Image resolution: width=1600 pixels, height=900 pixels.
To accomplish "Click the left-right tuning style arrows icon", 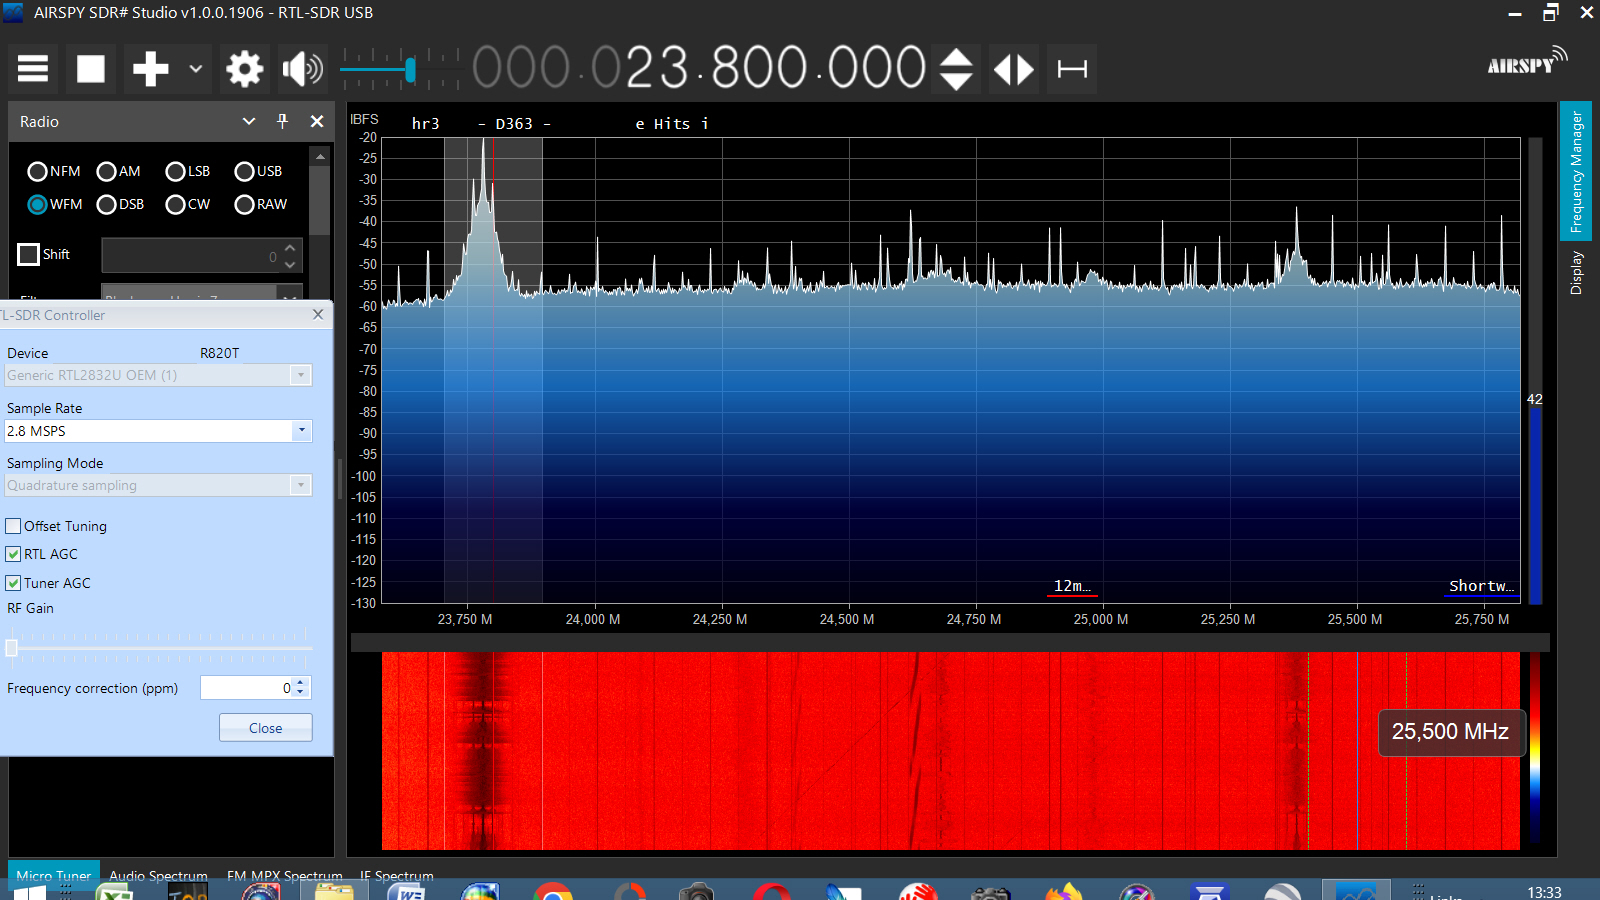I will [x=1013, y=69].
